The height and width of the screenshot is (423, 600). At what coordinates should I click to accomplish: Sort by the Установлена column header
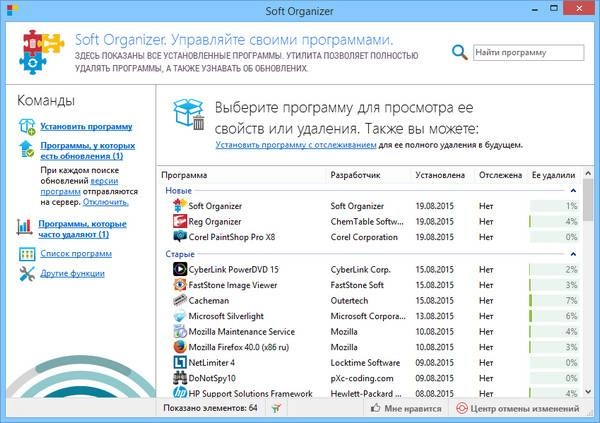(440, 175)
